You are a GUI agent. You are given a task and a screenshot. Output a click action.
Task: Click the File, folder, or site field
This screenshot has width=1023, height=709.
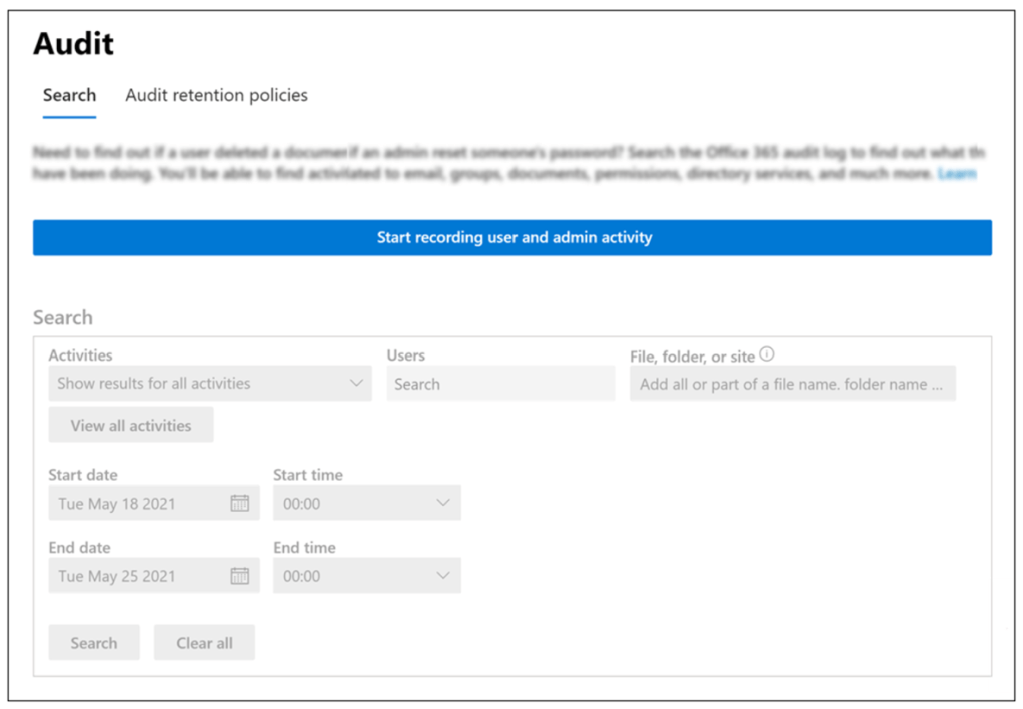tap(792, 384)
